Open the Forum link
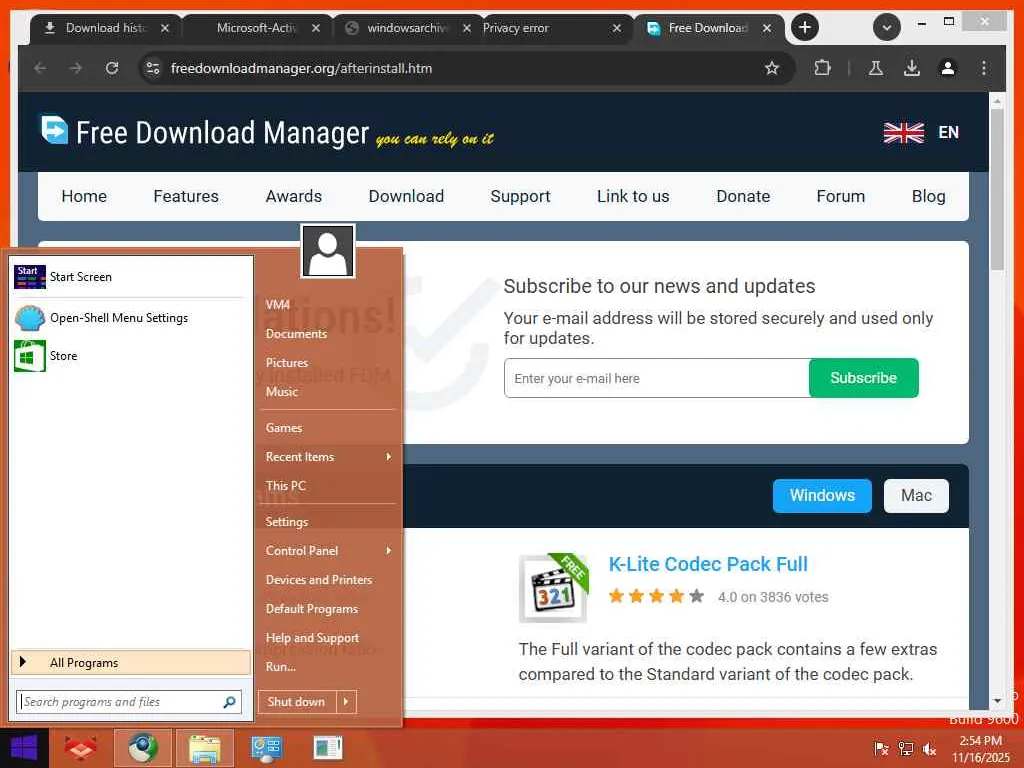1024x768 pixels. (x=840, y=196)
